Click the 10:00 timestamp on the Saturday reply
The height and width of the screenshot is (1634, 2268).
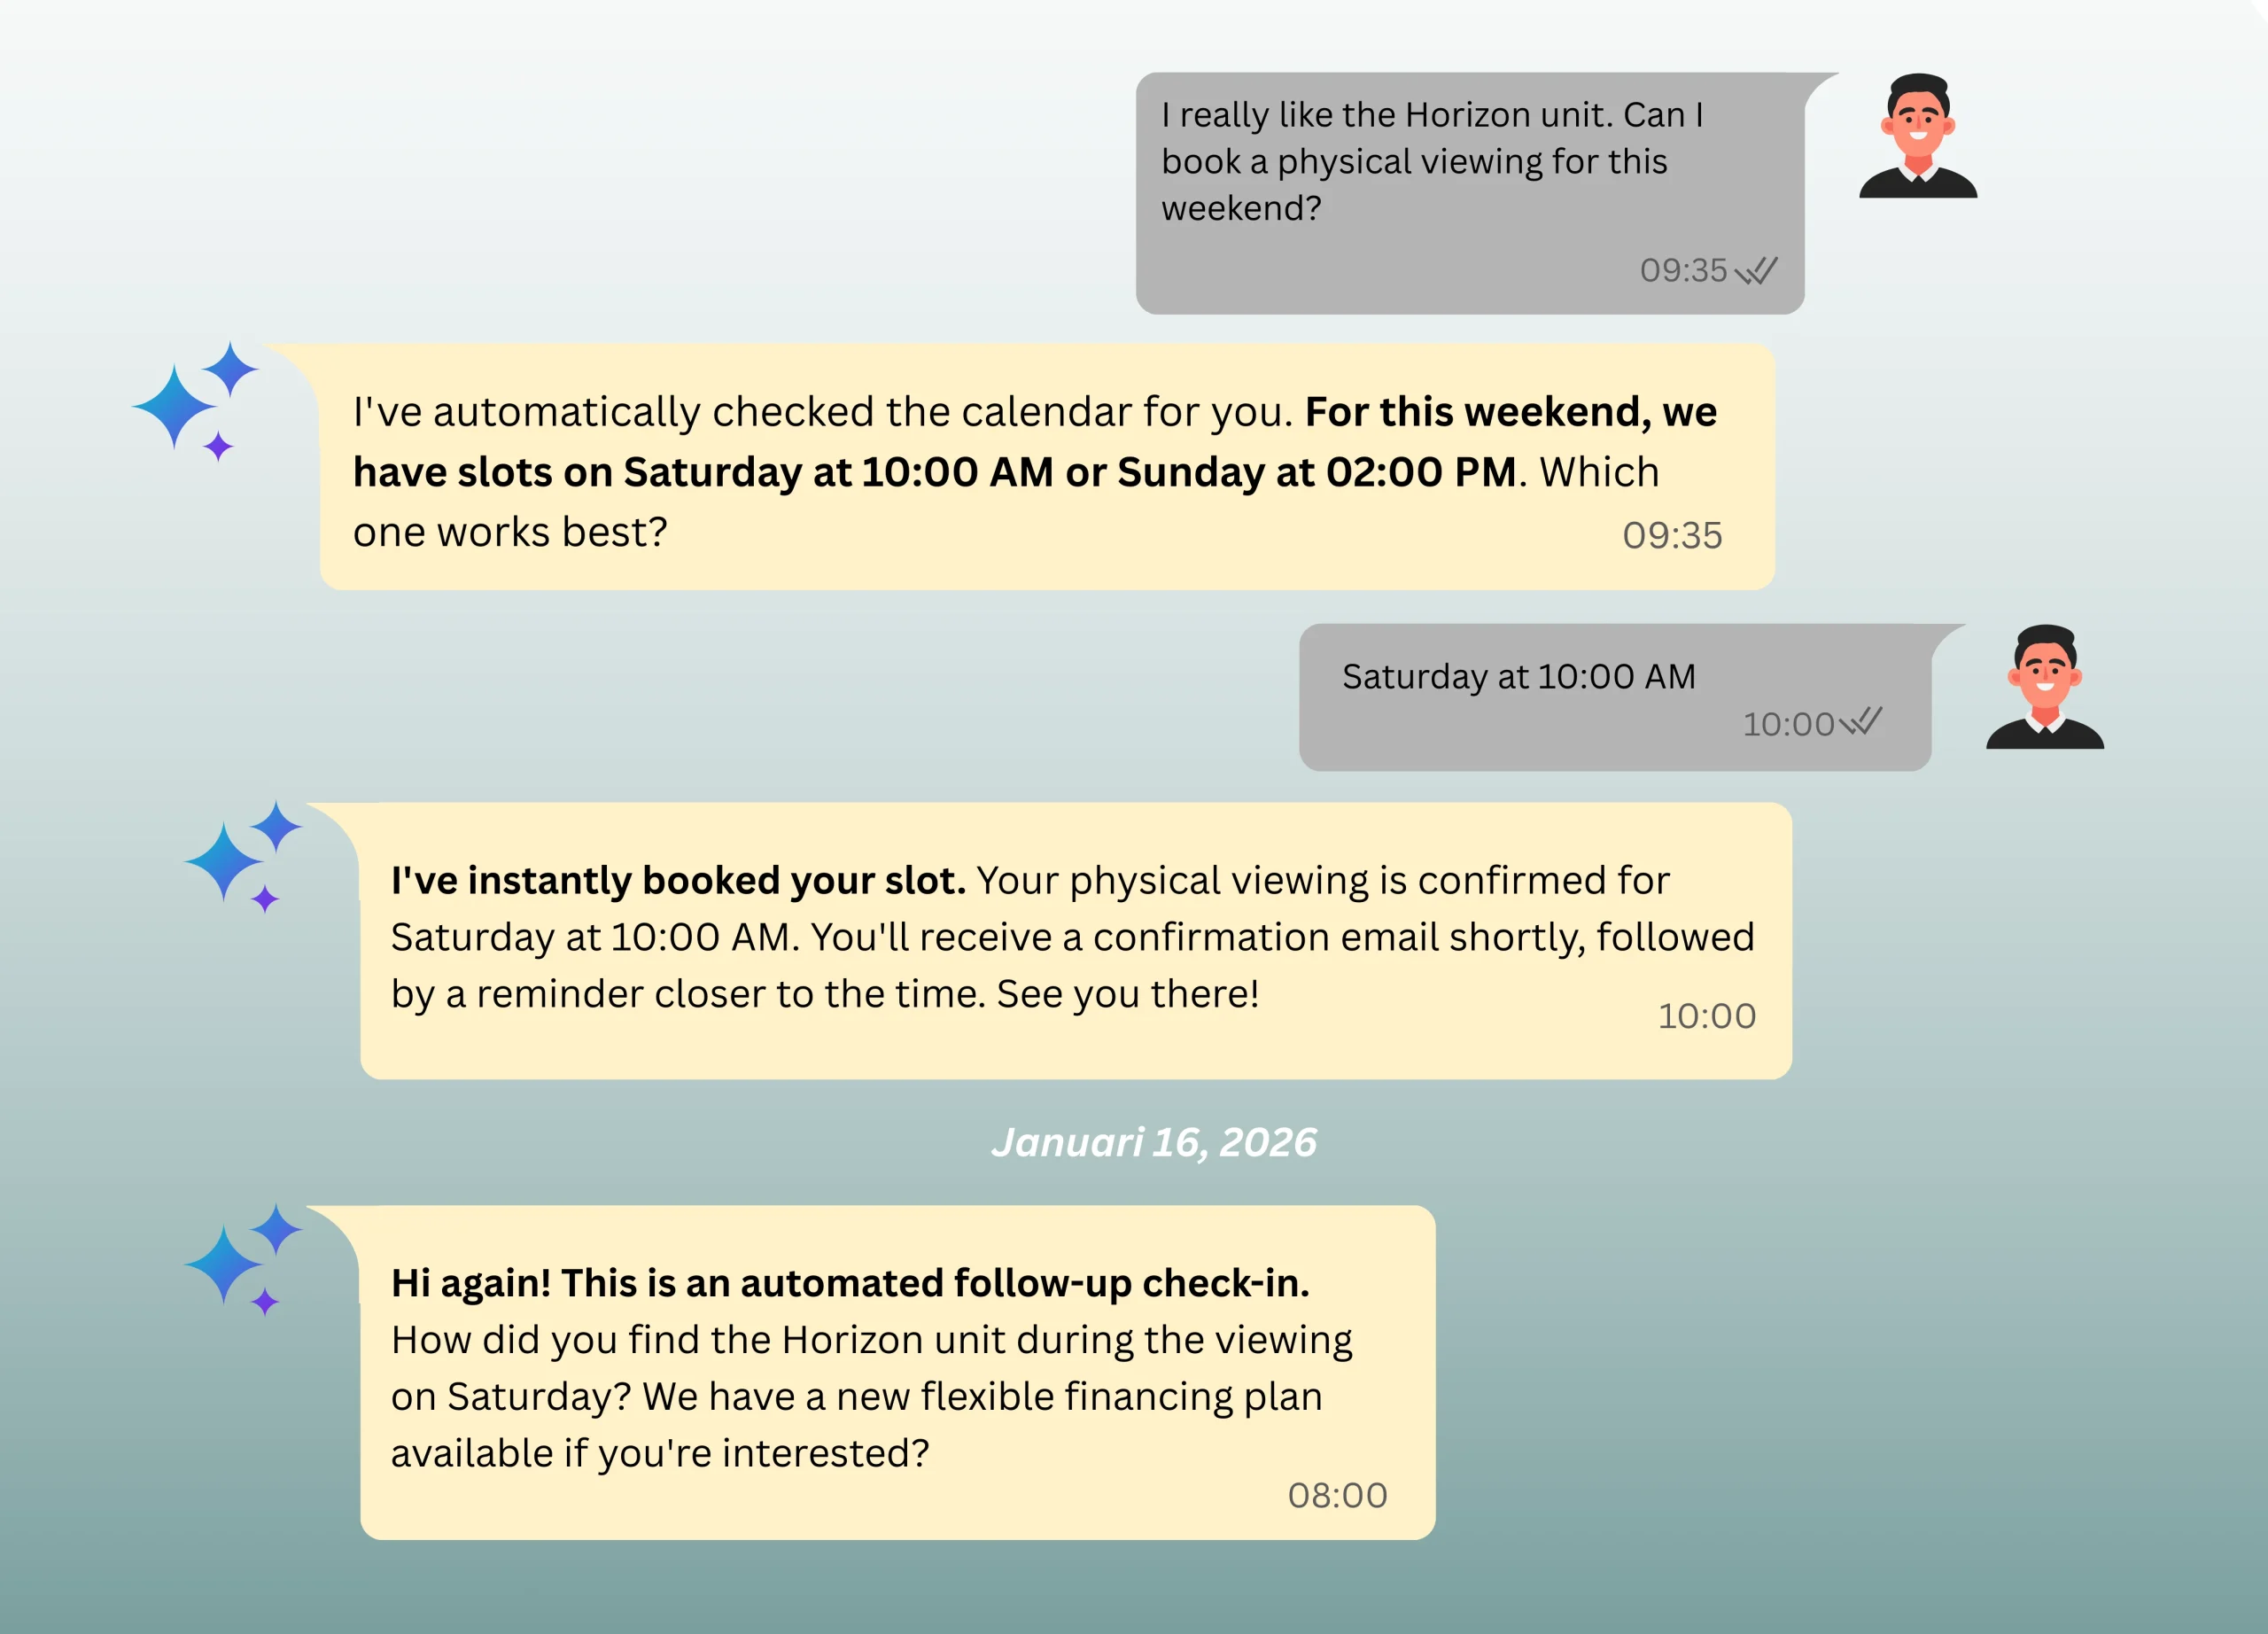(x=1788, y=724)
